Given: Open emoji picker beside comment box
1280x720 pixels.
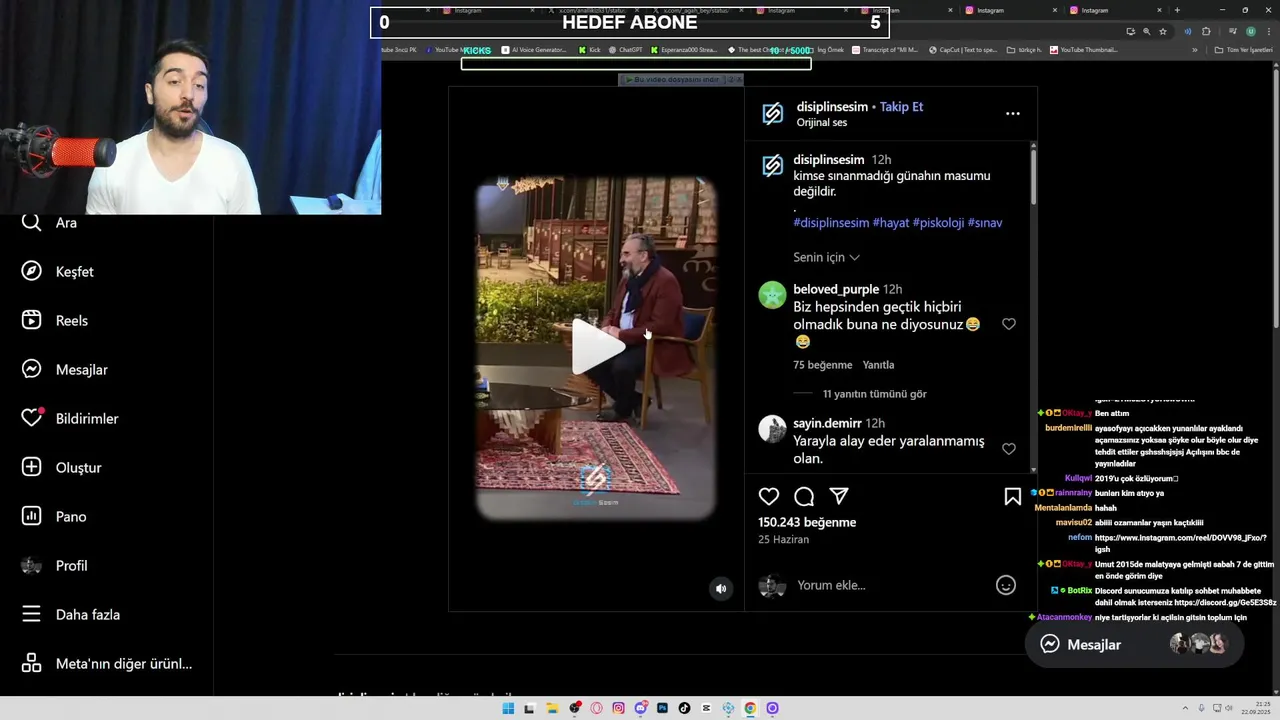Looking at the screenshot, I should (x=1006, y=585).
